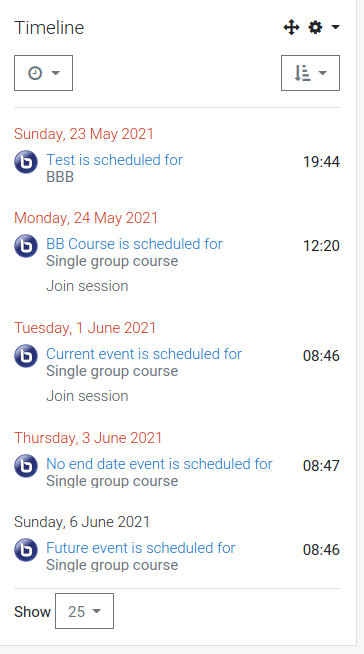Open "Test is scheduled for" event link
The image size is (364, 654).
[114, 160]
